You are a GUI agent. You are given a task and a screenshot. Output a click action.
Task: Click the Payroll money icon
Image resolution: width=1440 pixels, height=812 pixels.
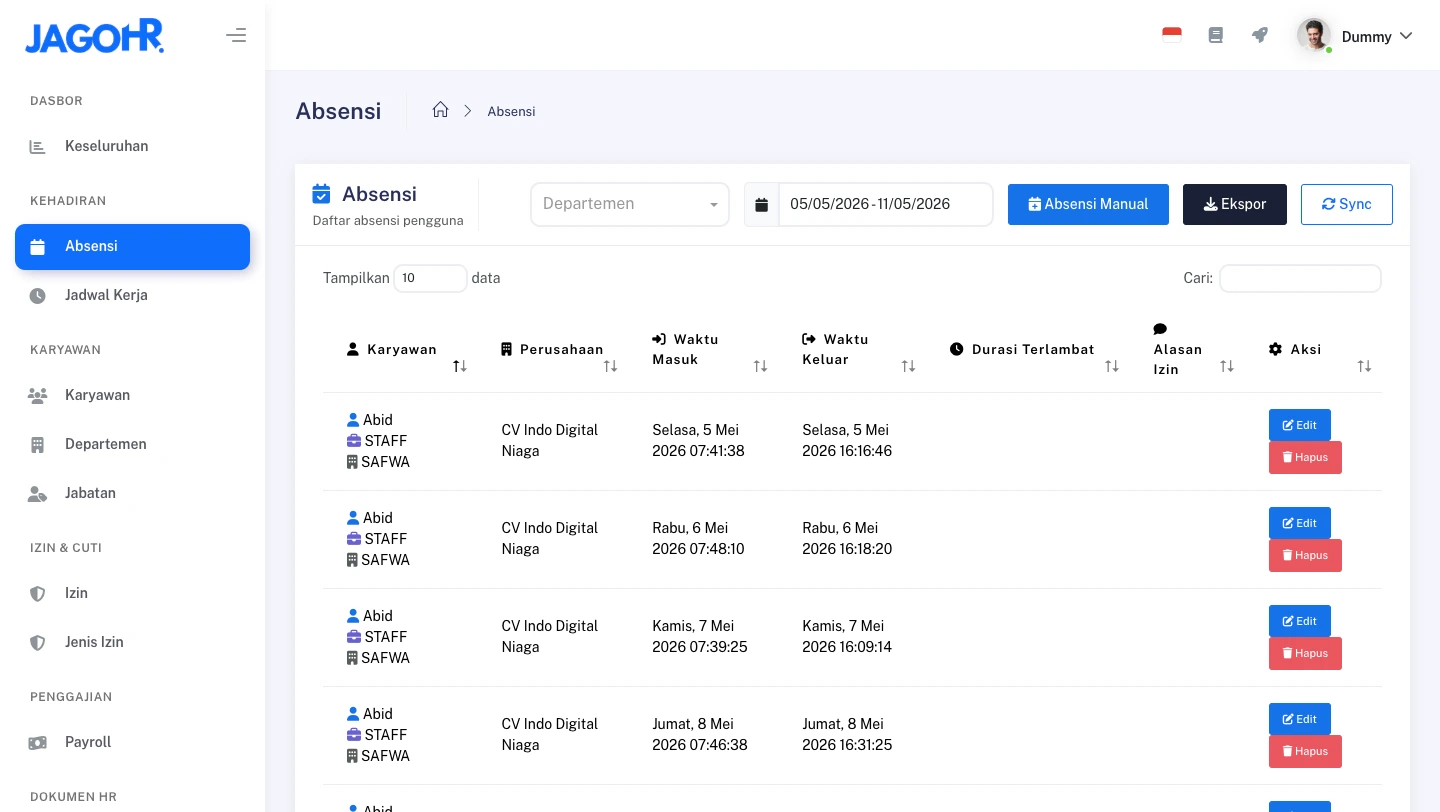[x=37, y=743]
